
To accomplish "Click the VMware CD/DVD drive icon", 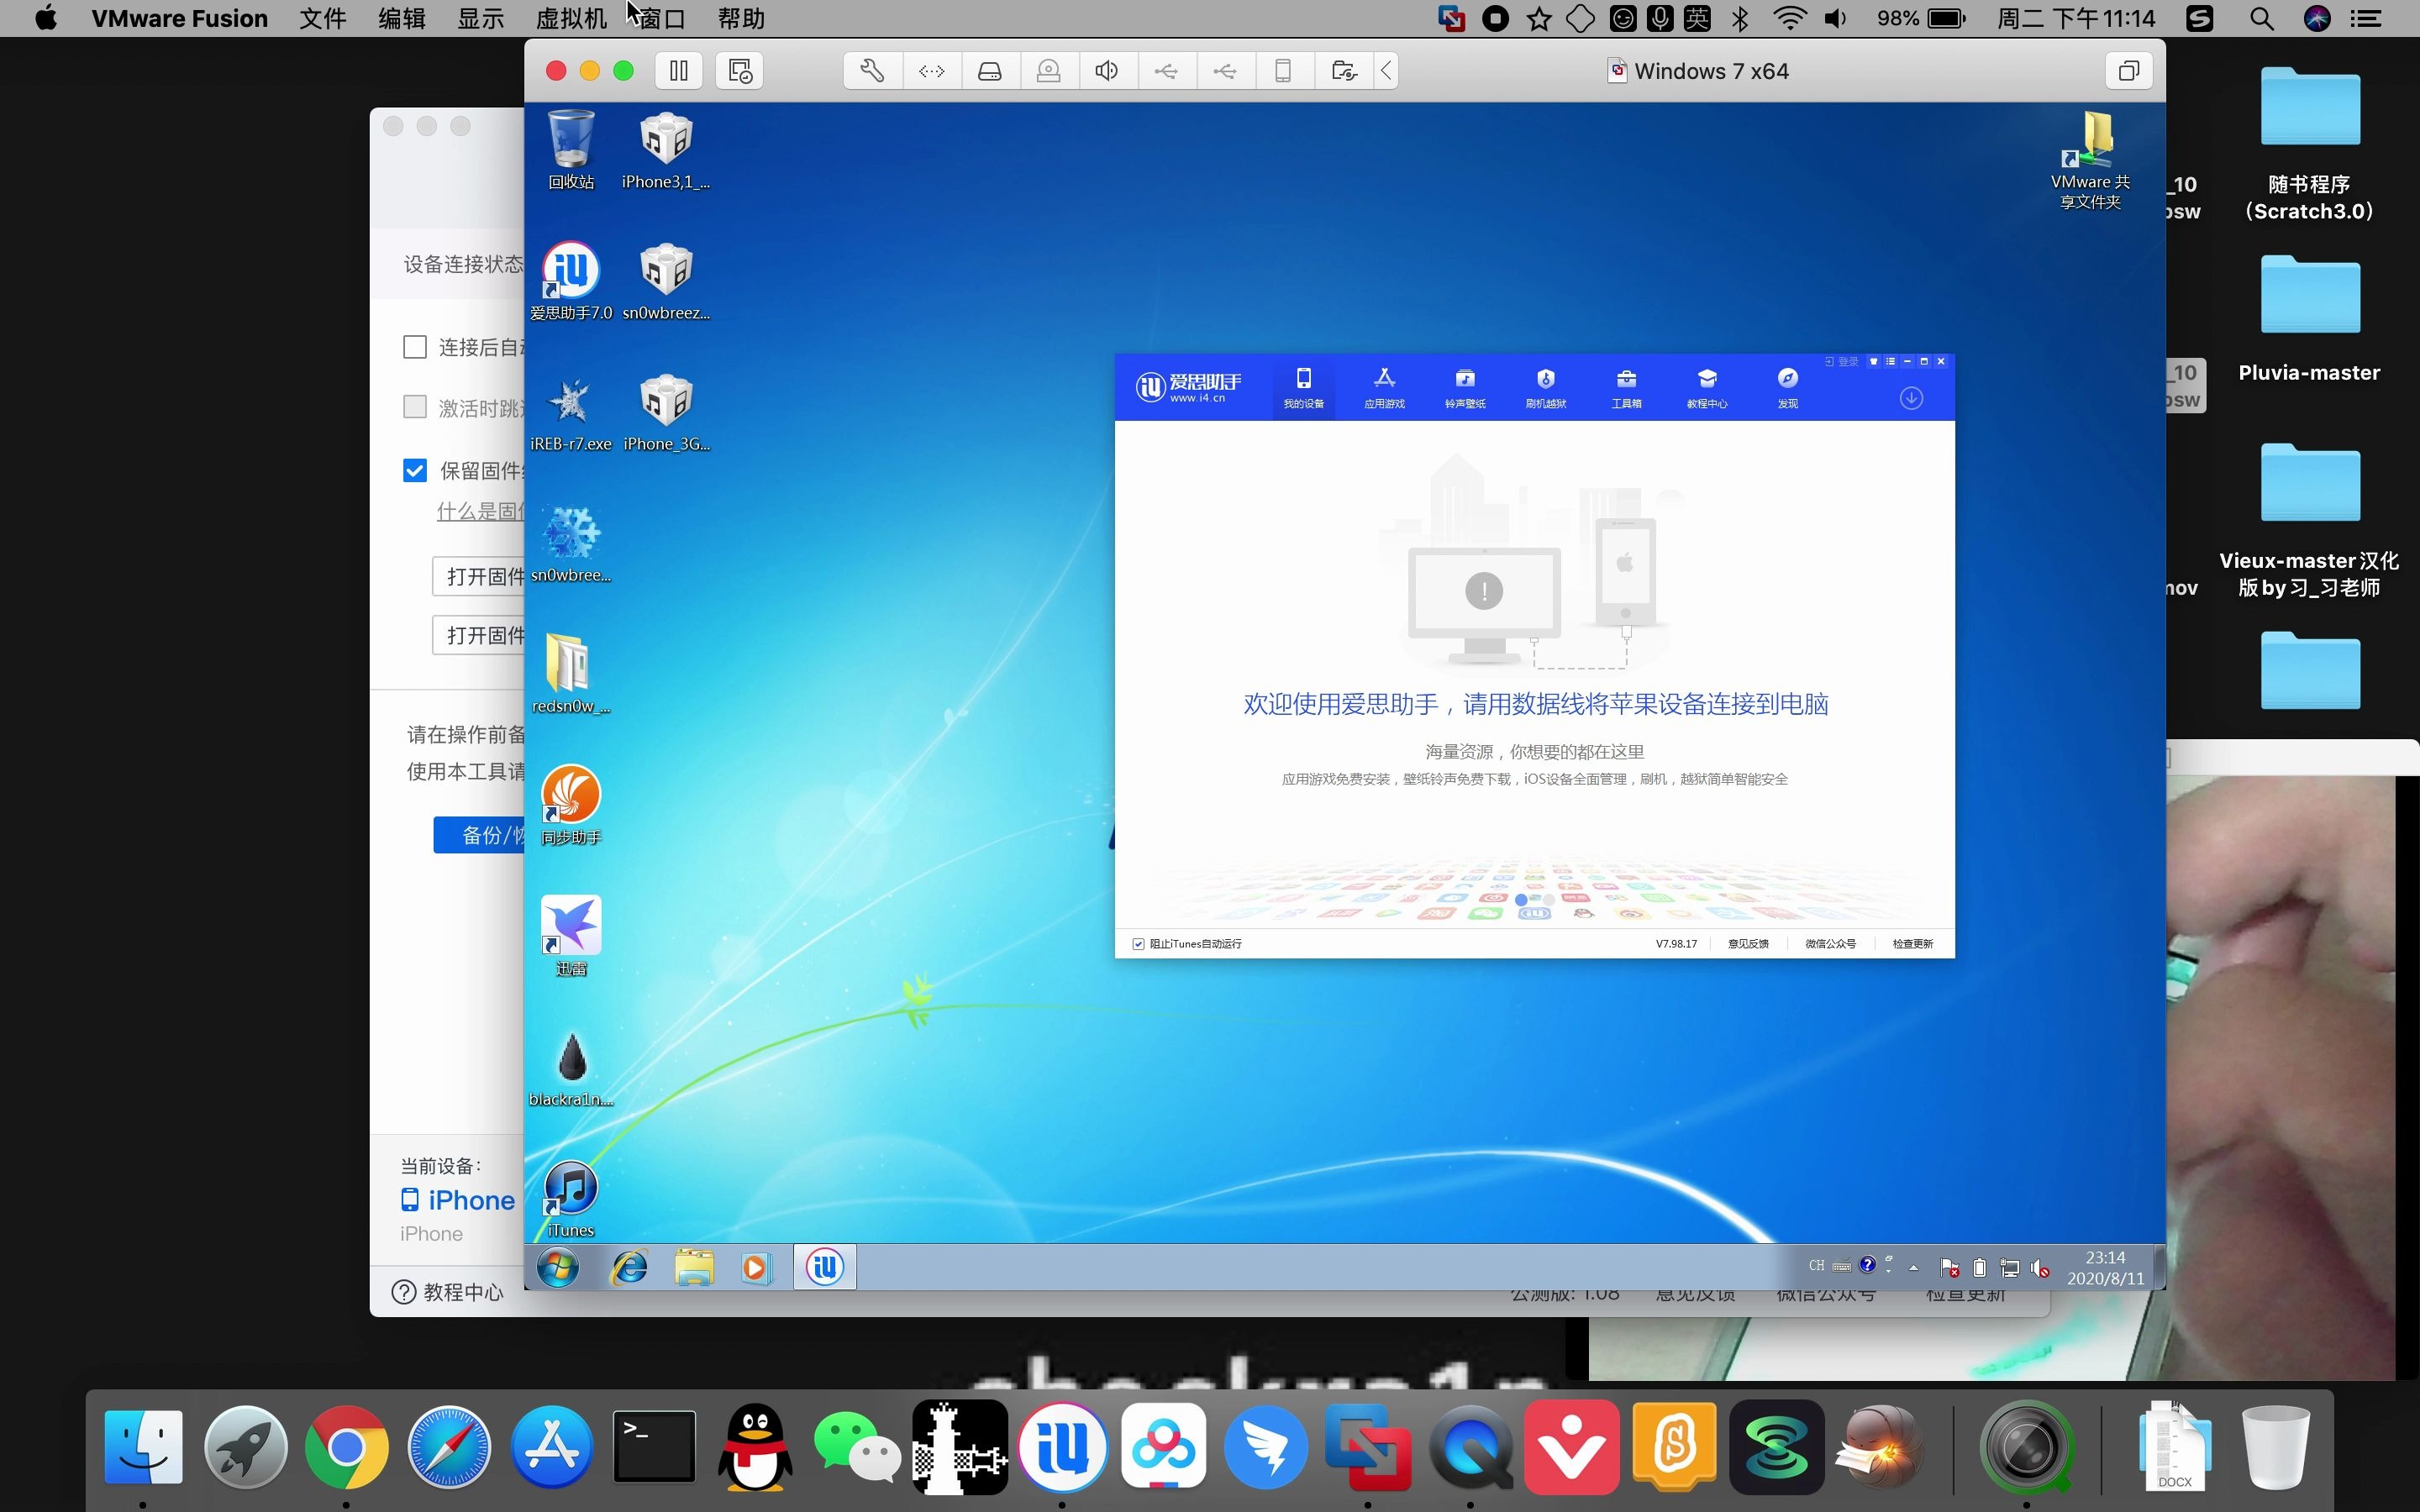I will 1048,71.
